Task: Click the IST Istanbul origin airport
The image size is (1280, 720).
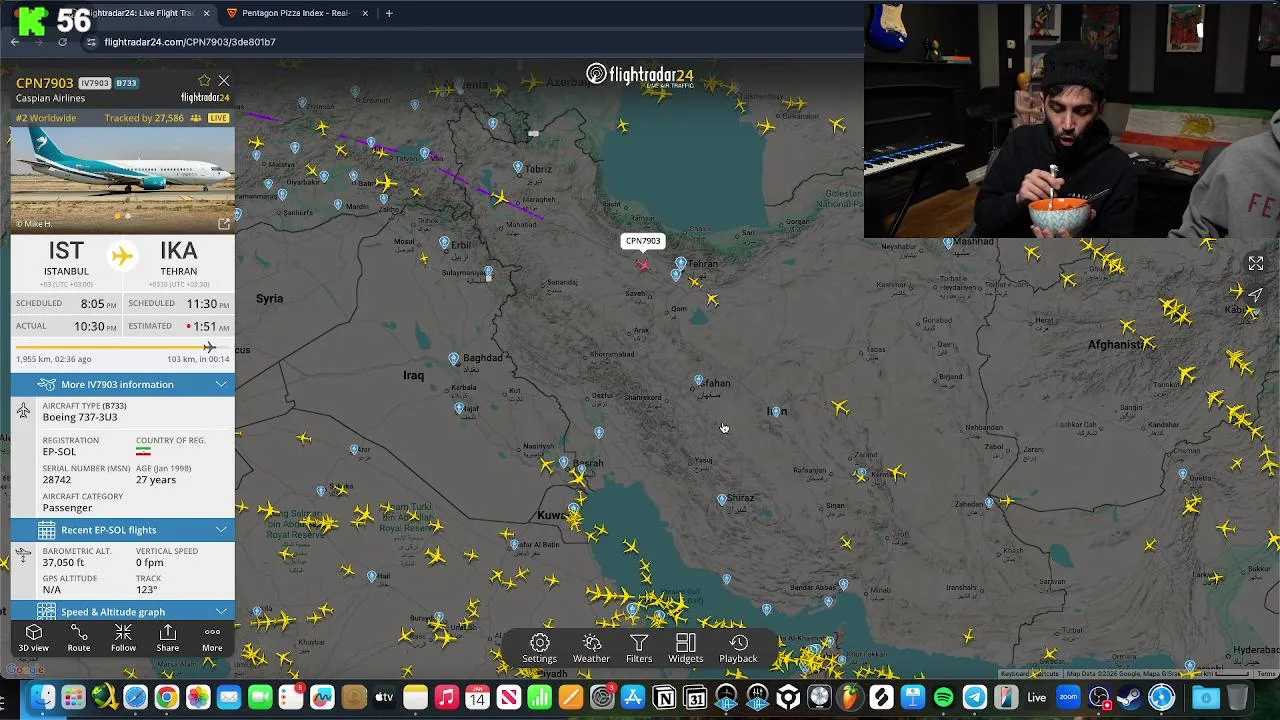Action: pyautogui.click(x=66, y=258)
